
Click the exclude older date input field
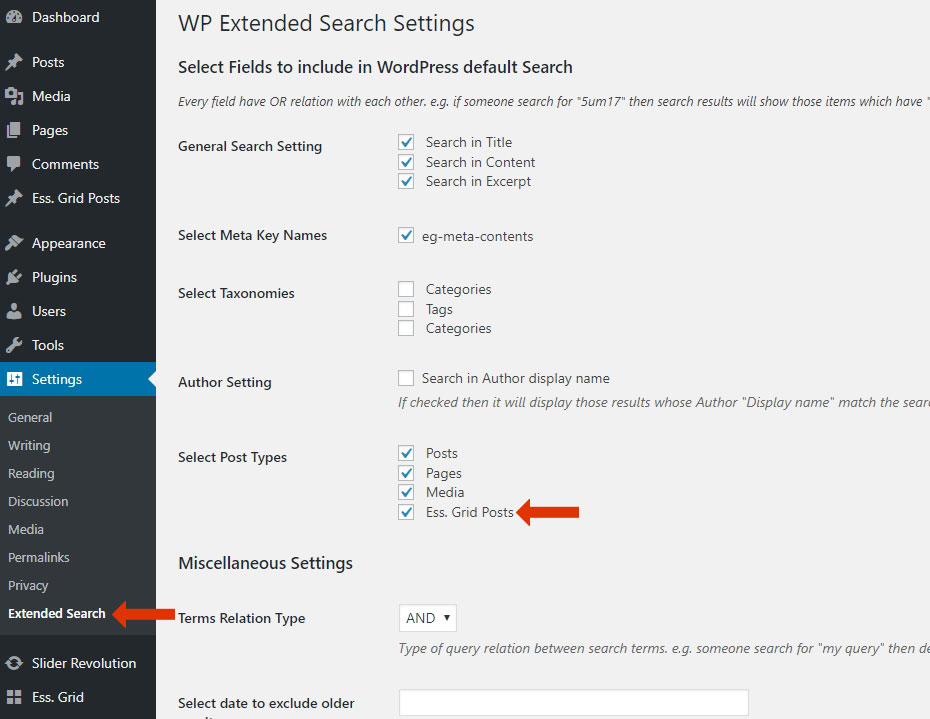(574, 702)
